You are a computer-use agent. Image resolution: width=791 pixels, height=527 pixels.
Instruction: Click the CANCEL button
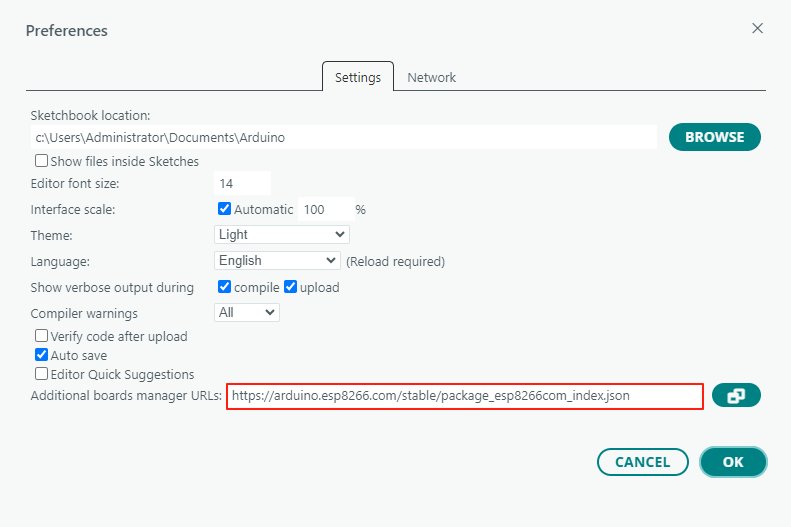(x=642, y=462)
